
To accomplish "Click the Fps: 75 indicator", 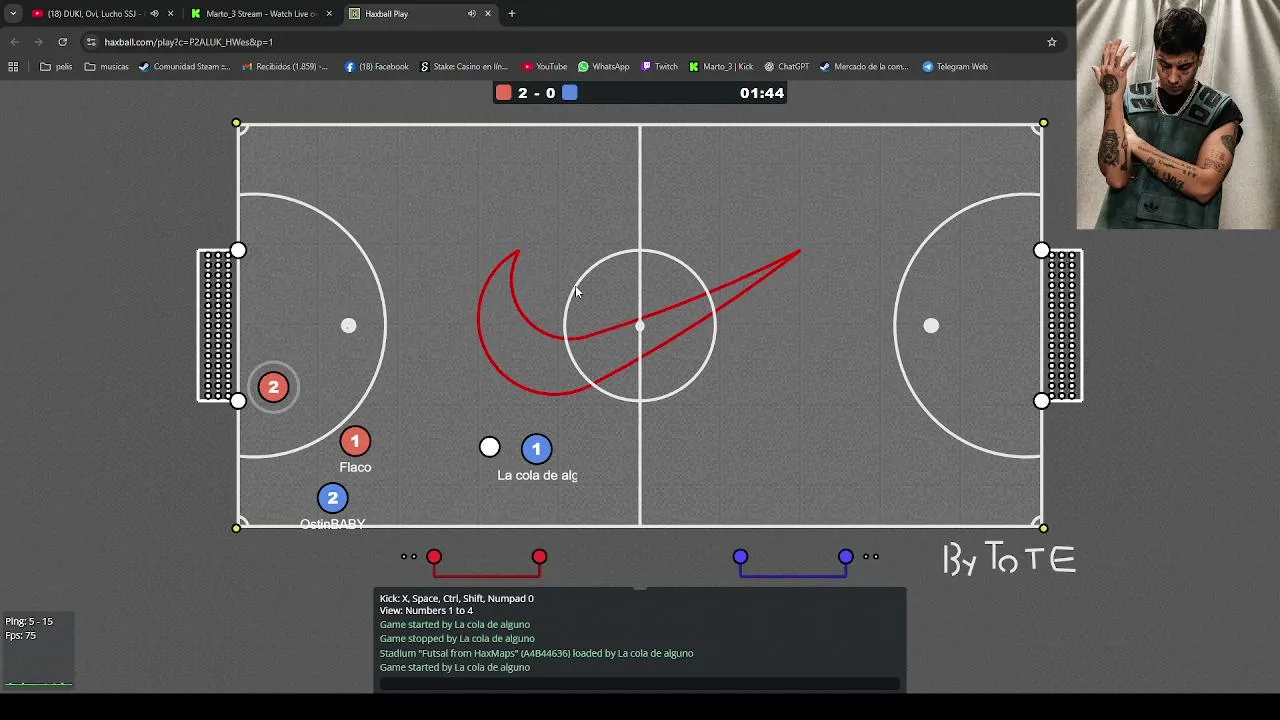I will [20, 635].
